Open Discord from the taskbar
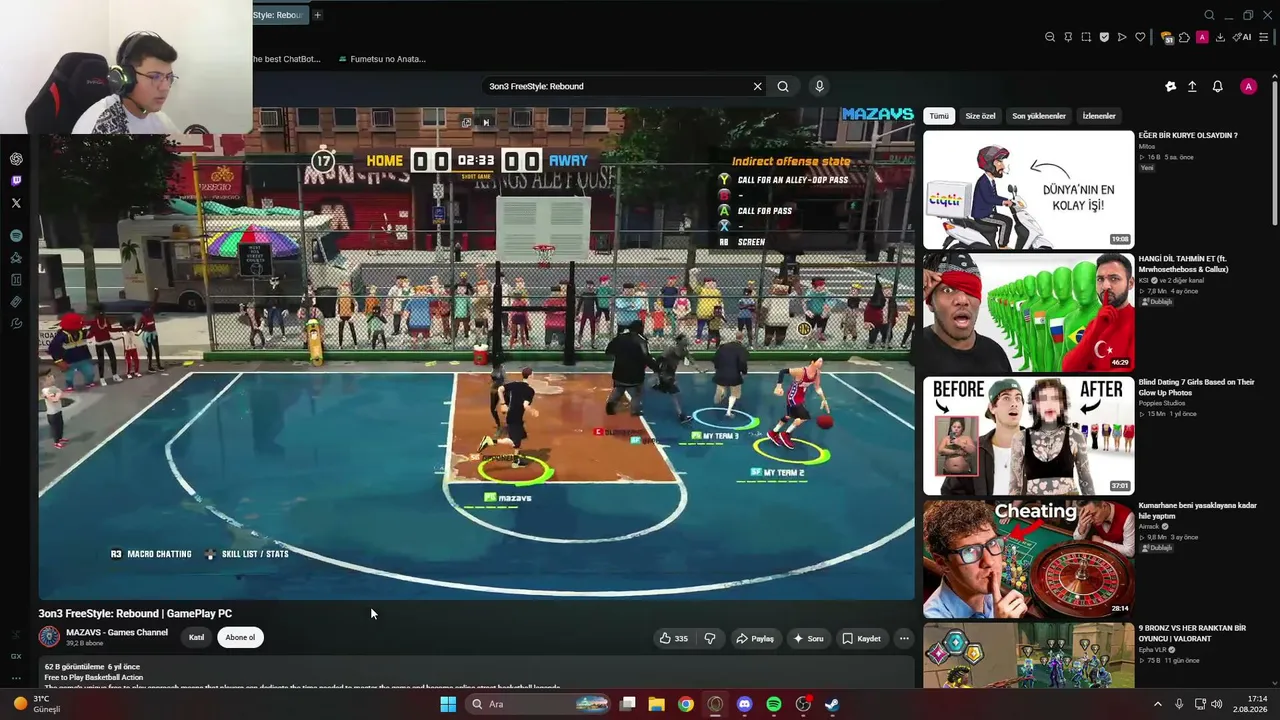 click(x=744, y=704)
